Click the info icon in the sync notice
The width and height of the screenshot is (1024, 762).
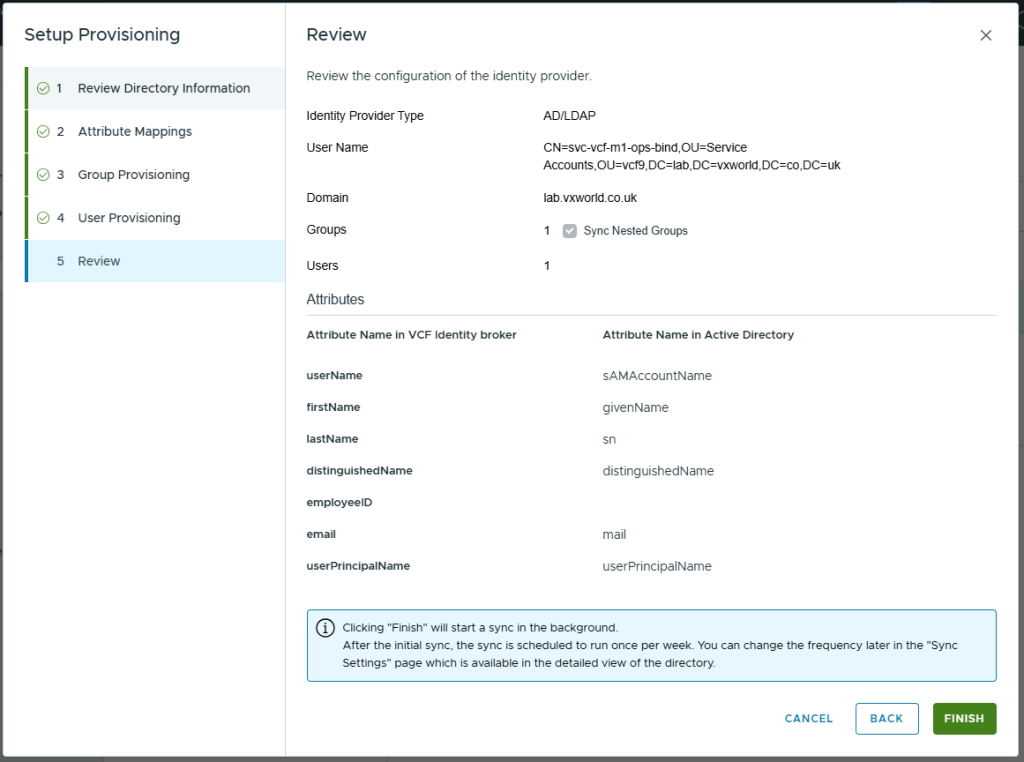(x=325, y=628)
